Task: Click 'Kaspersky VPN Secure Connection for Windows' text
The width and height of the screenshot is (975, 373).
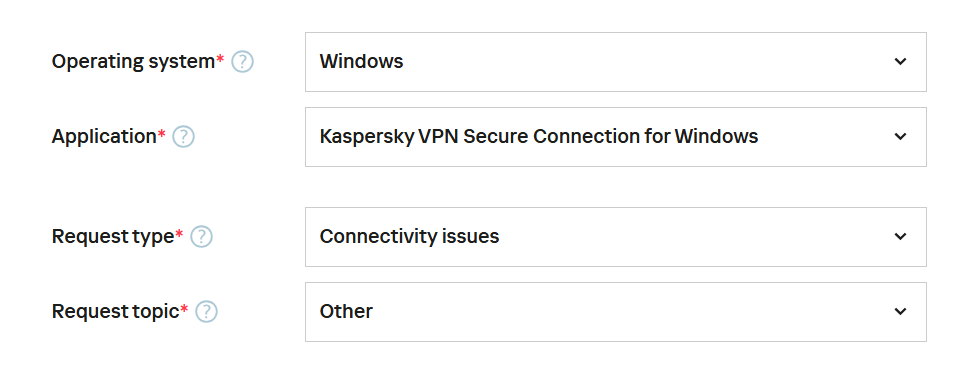Action: tap(539, 137)
